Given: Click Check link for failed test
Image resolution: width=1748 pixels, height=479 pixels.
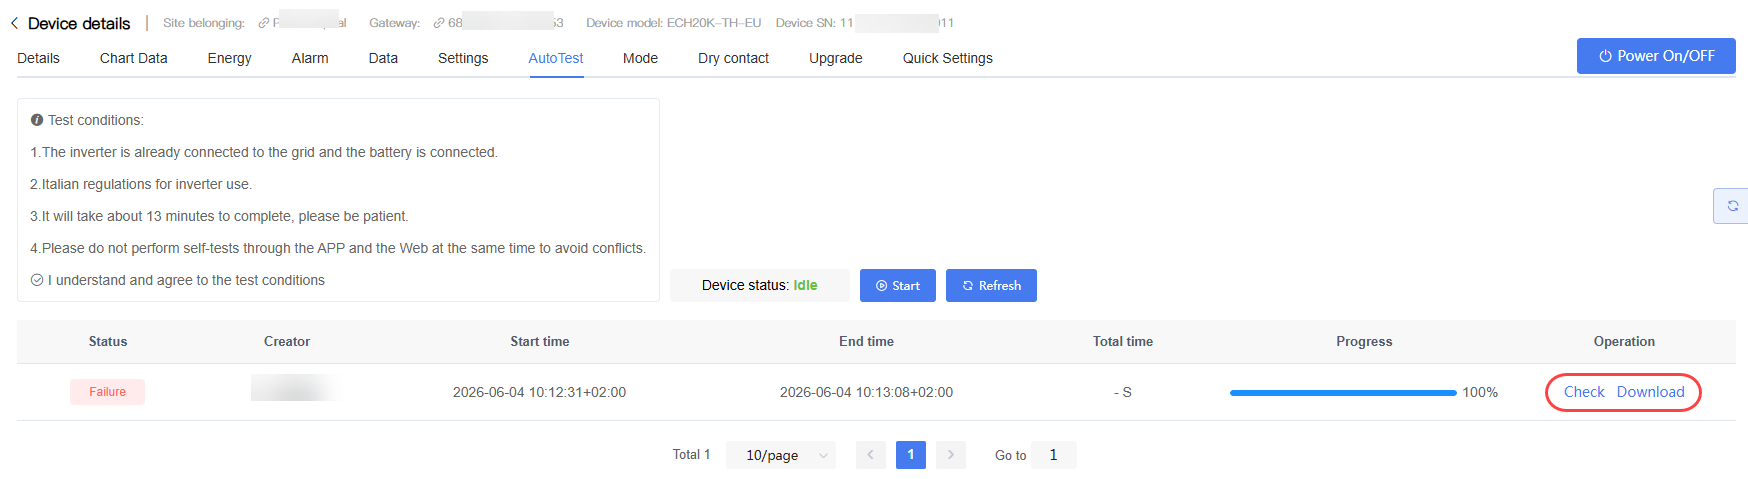Looking at the screenshot, I should pyautogui.click(x=1584, y=392).
